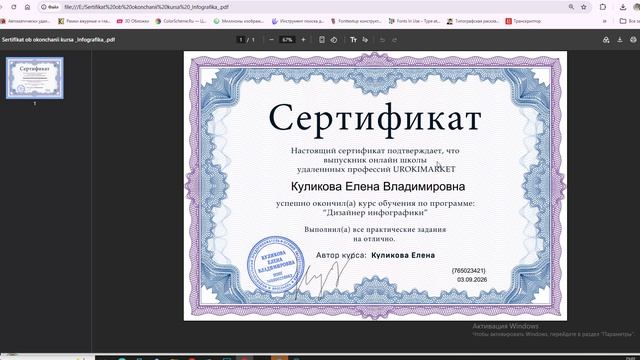Image resolution: width=640 pixels, height=360 pixels.
Task: Open the Инструмент поиска bookmark
Action: point(298,21)
